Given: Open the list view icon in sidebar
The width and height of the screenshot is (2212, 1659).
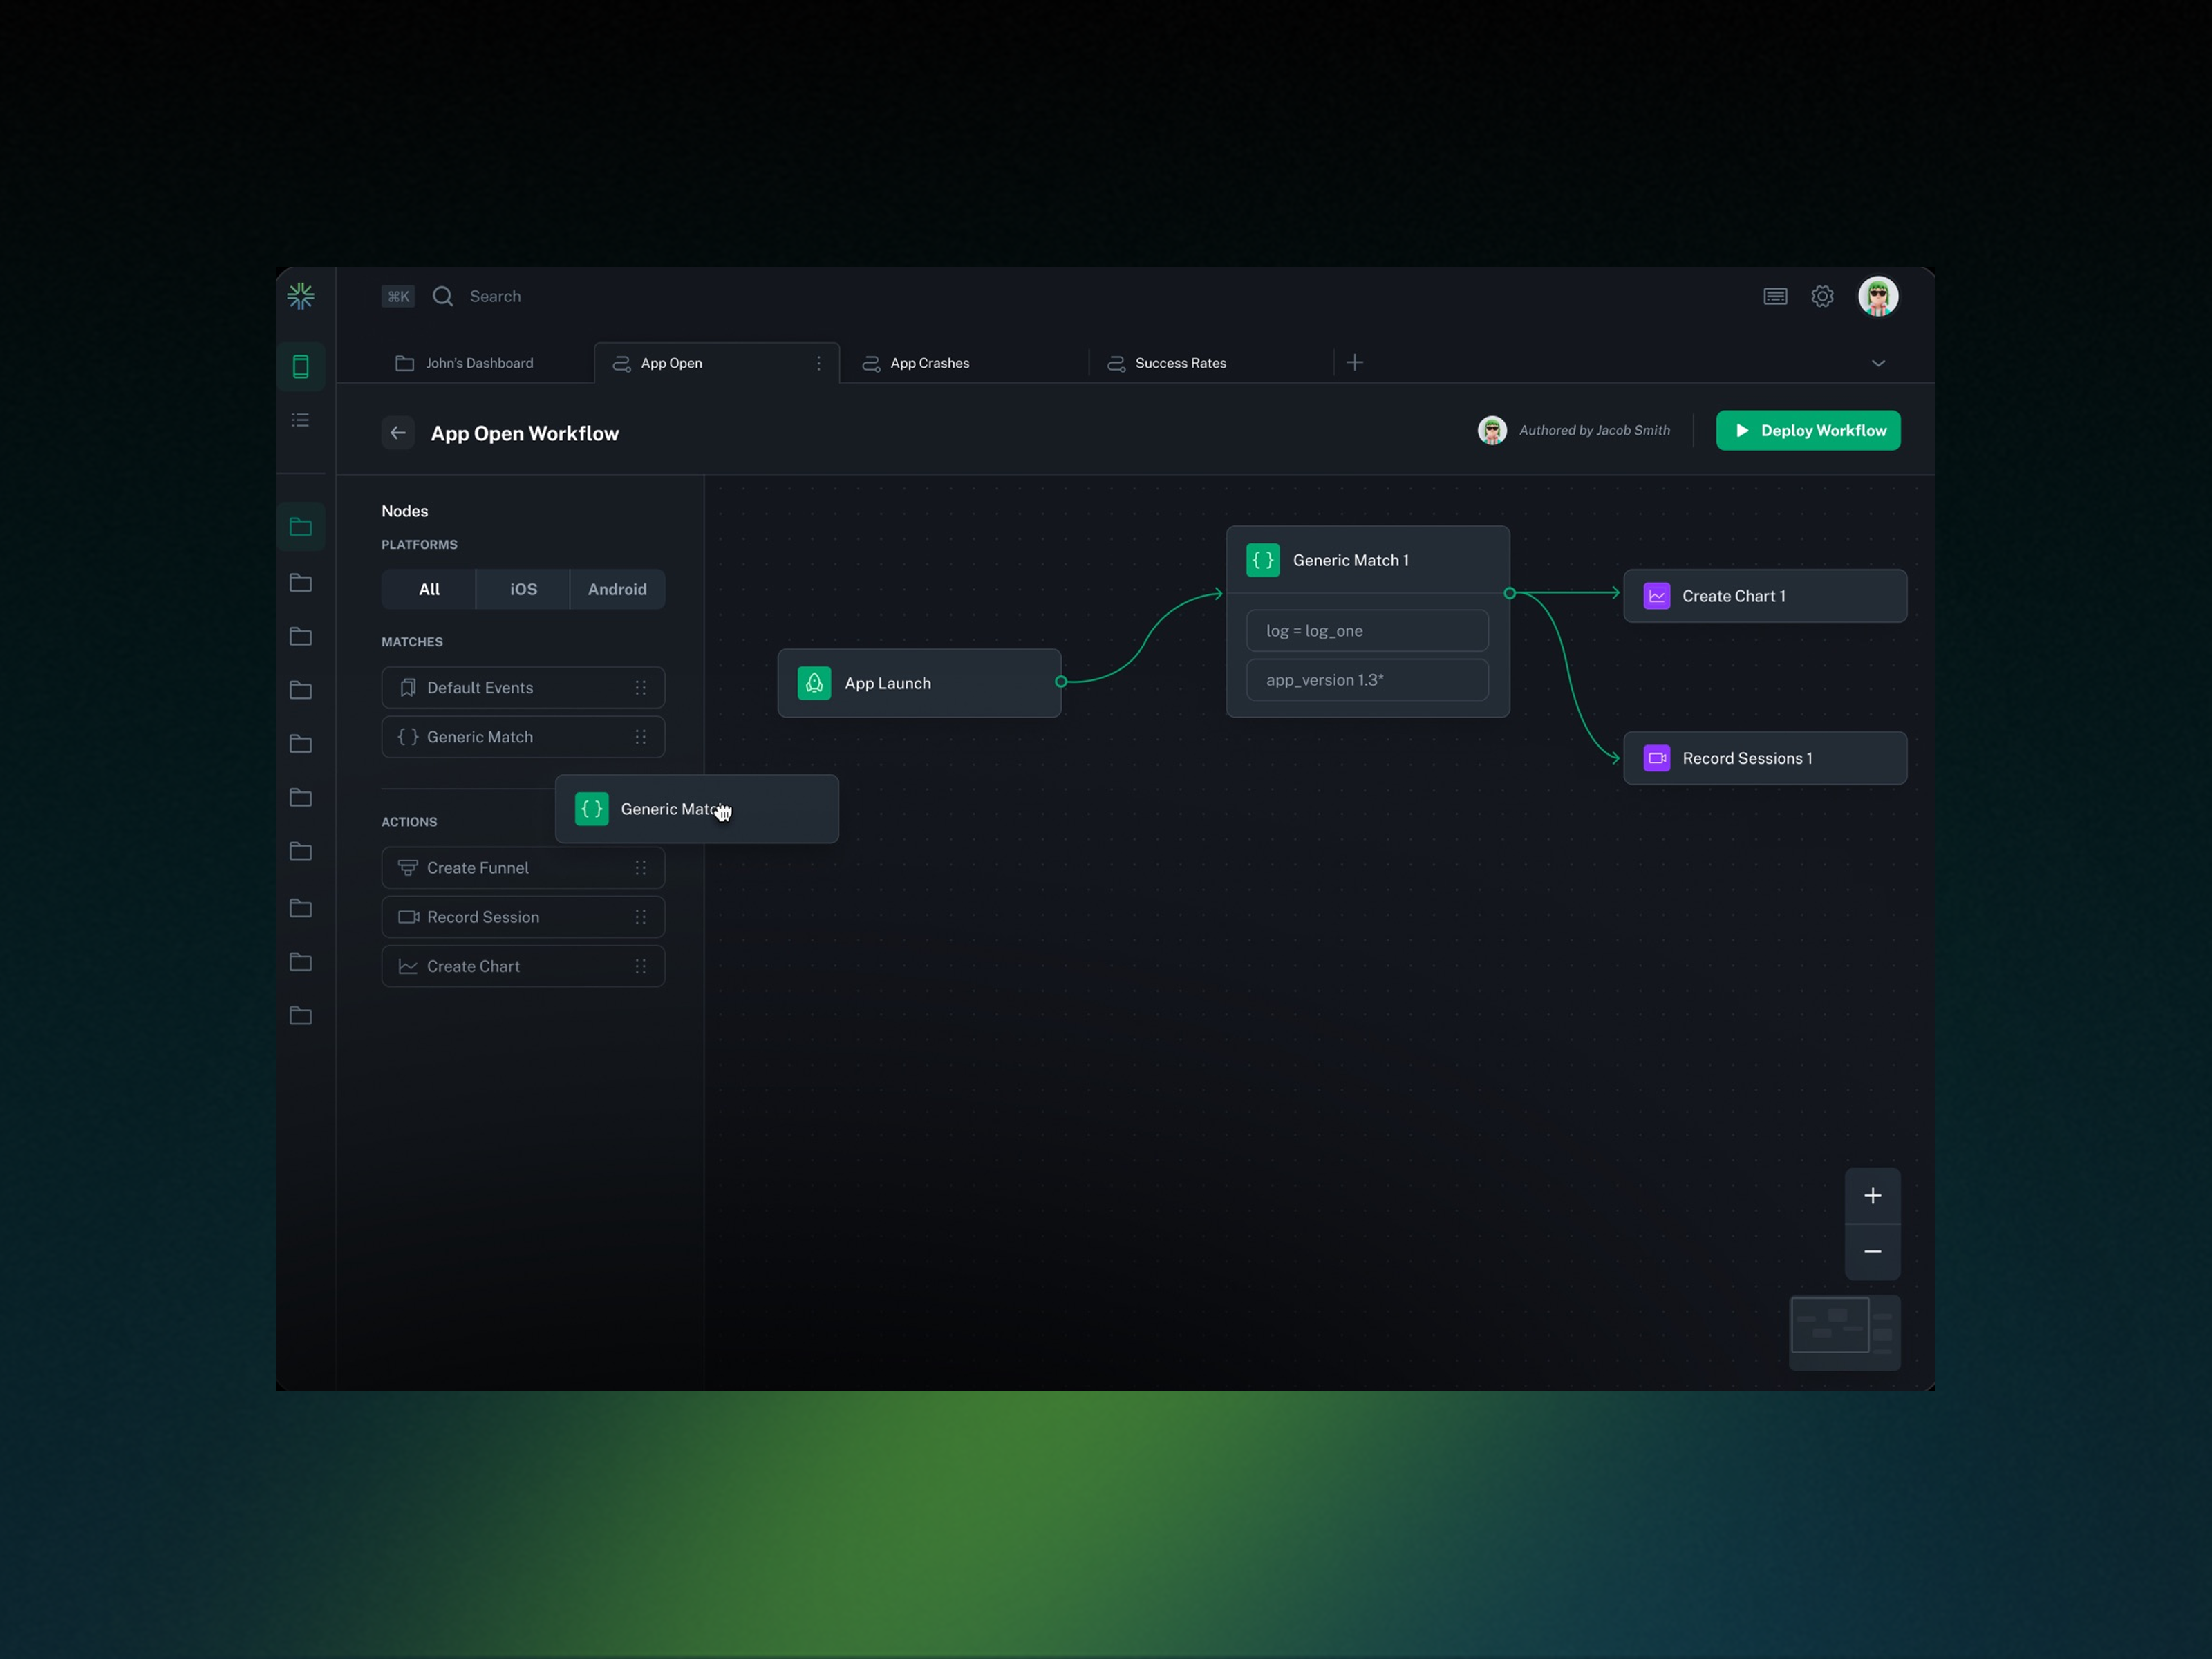Looking at the screenshot, I should (301, 420).
